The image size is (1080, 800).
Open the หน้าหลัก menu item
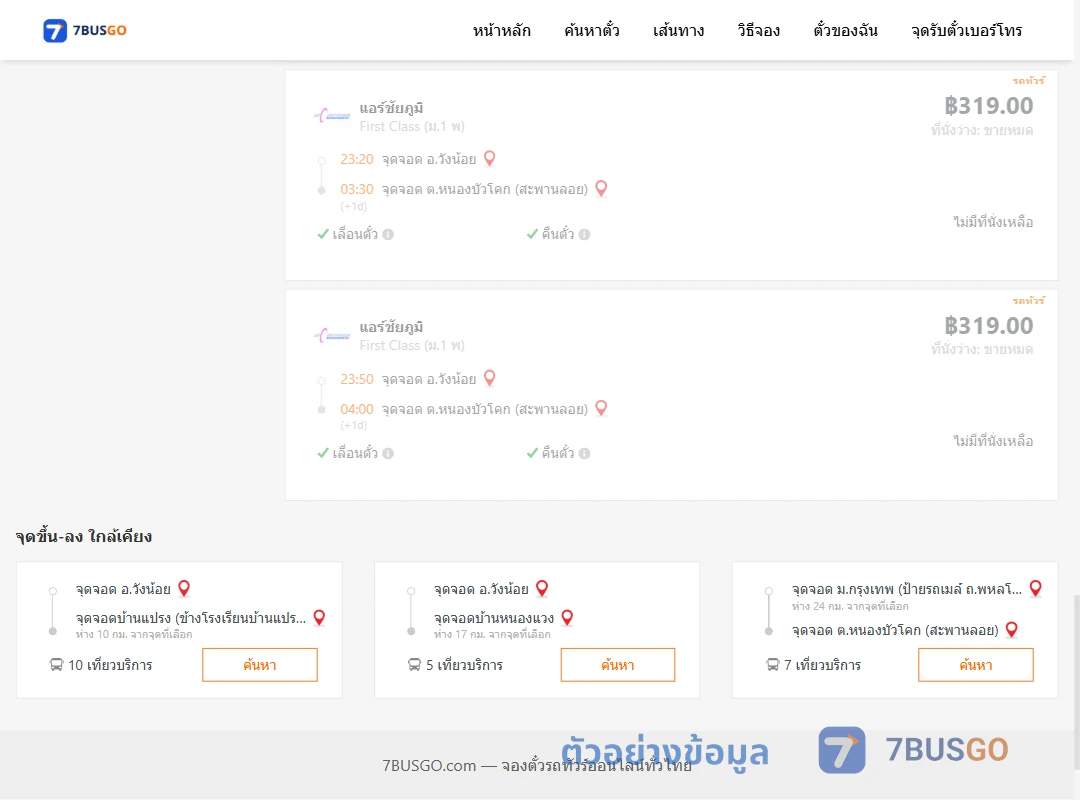501,30
